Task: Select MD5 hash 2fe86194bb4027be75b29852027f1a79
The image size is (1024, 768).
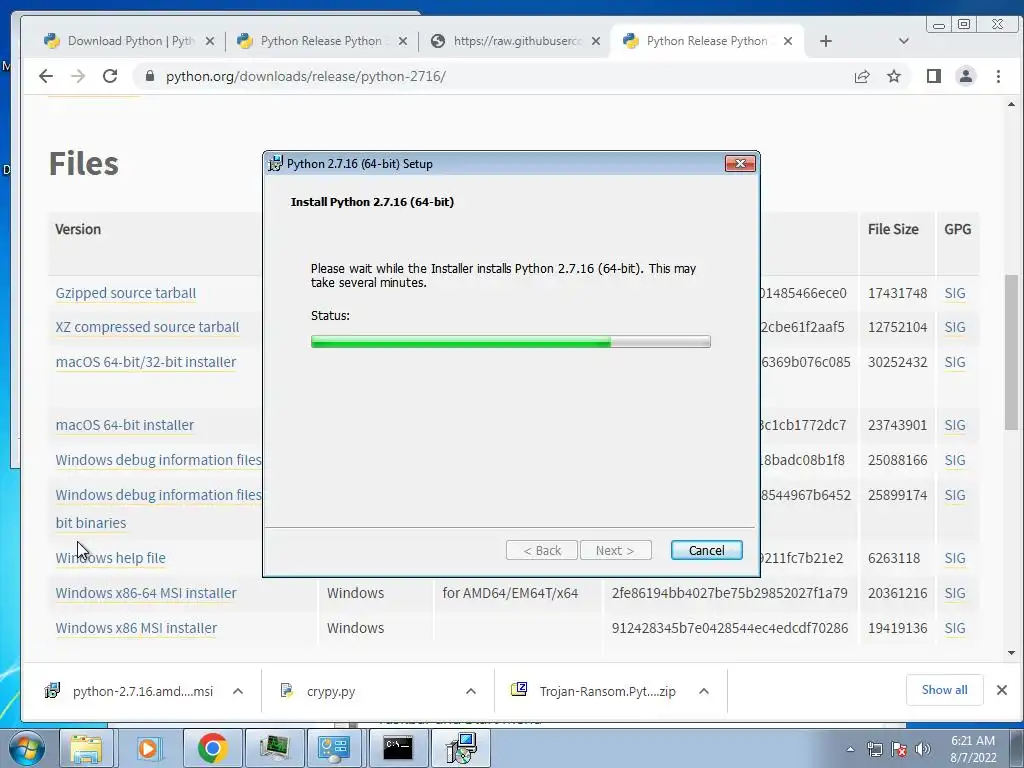Action: 729,593
